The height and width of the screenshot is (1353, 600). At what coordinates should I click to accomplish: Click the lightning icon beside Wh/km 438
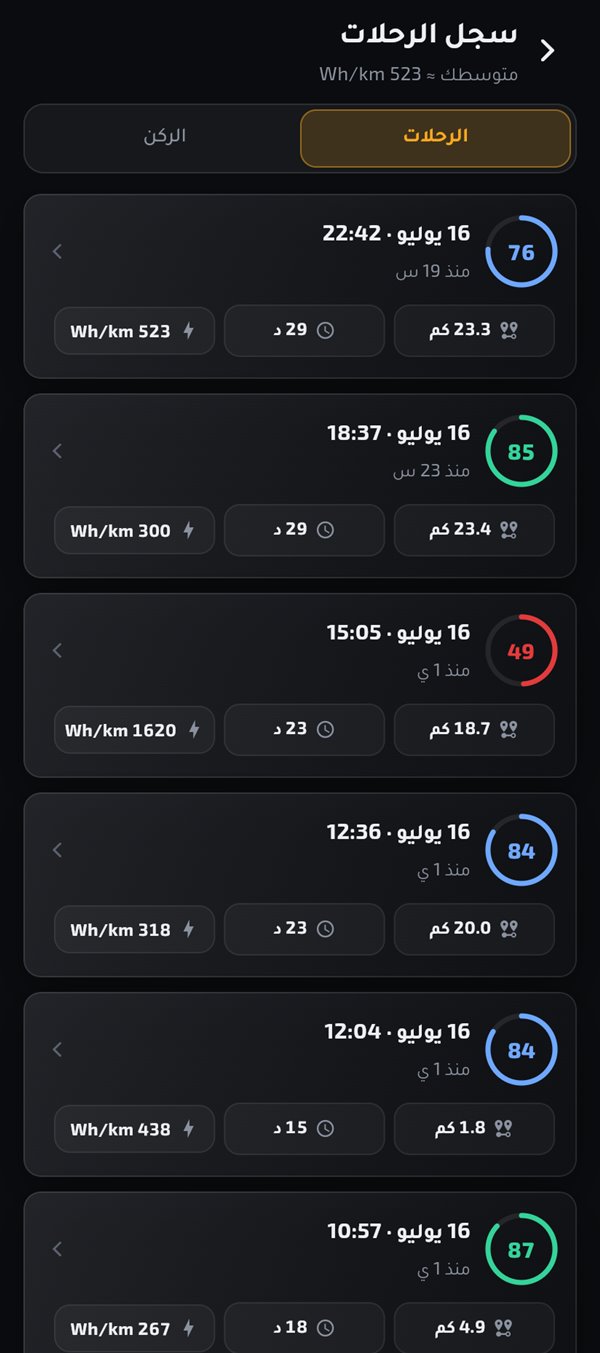pos(189,1130)
